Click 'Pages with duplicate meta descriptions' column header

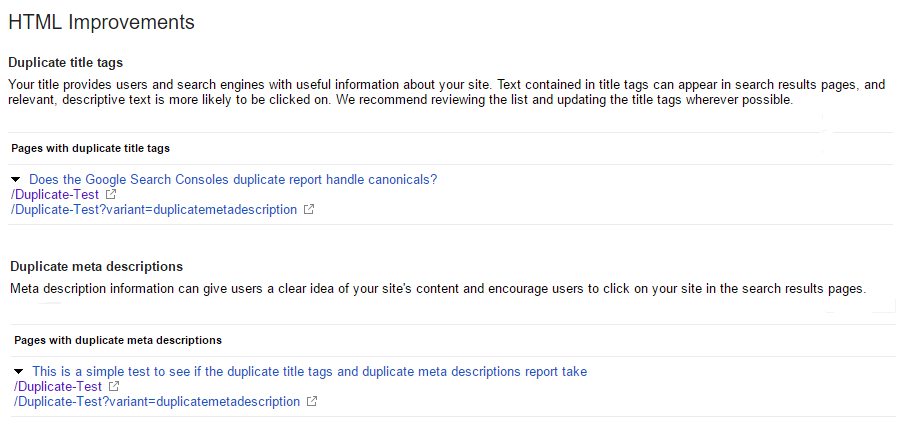tap(118, 340)
